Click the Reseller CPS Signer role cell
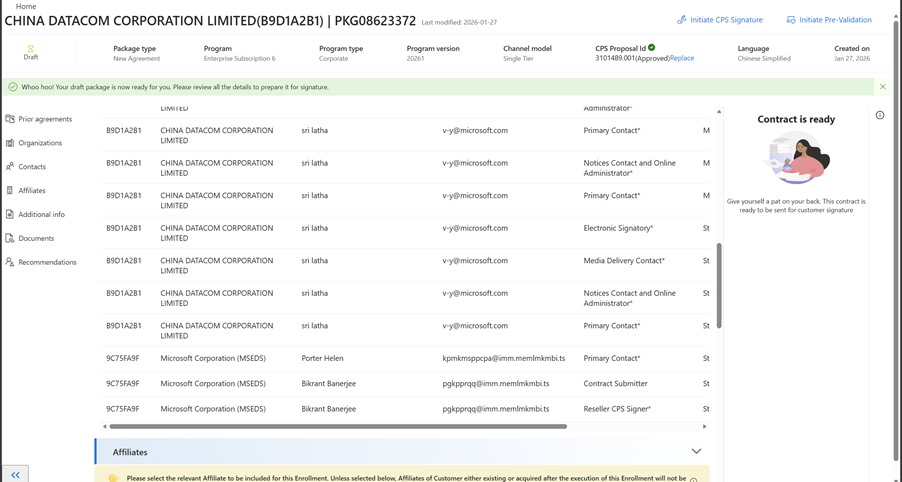The image size is (902, 482). click(x=617, y=408)
